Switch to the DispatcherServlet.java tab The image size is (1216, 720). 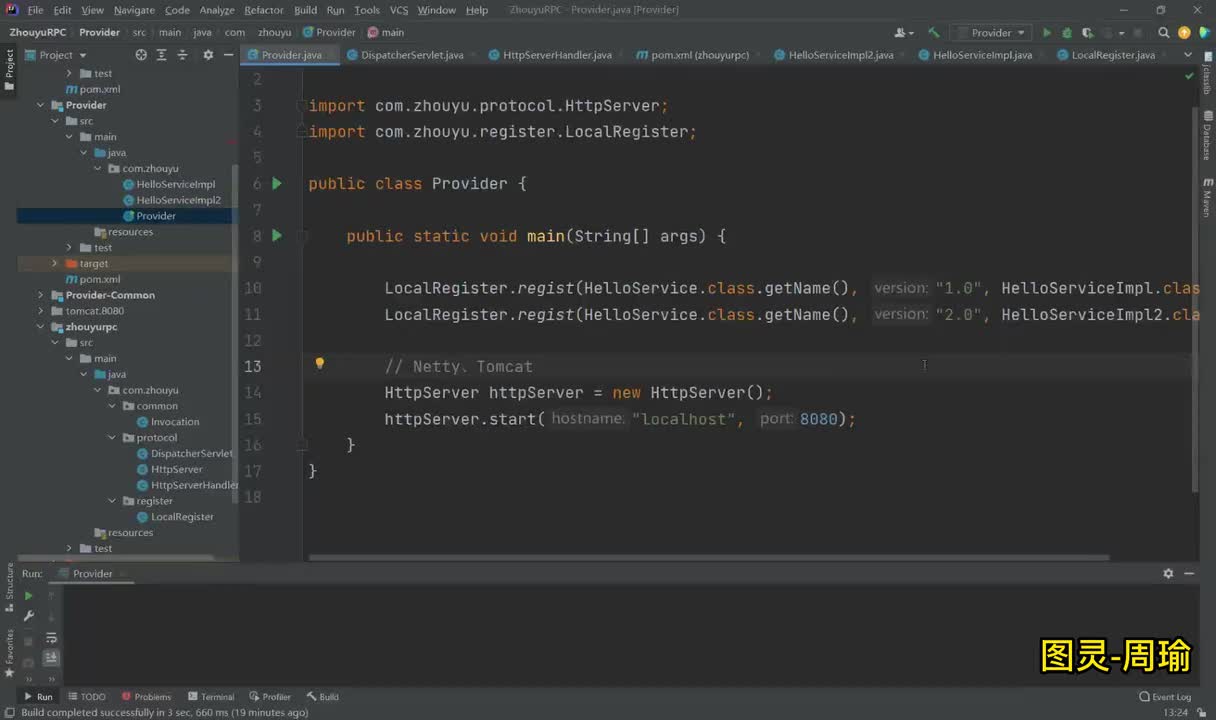coord(411,55)
